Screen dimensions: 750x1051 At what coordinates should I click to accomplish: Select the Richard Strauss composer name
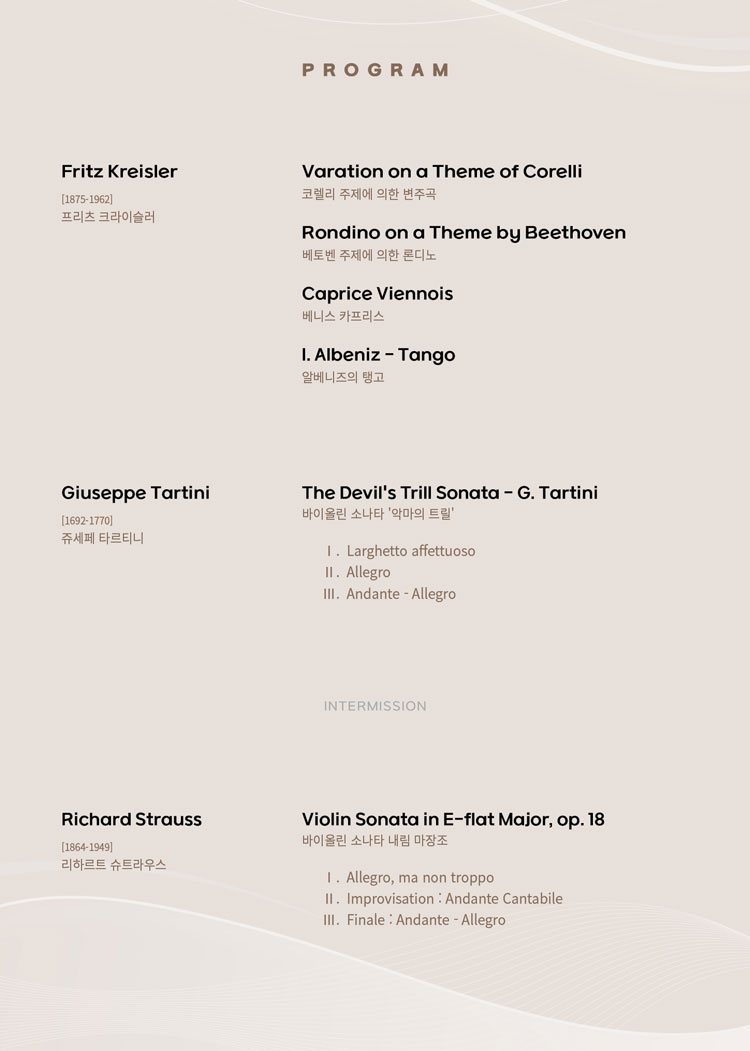[131, 819]
